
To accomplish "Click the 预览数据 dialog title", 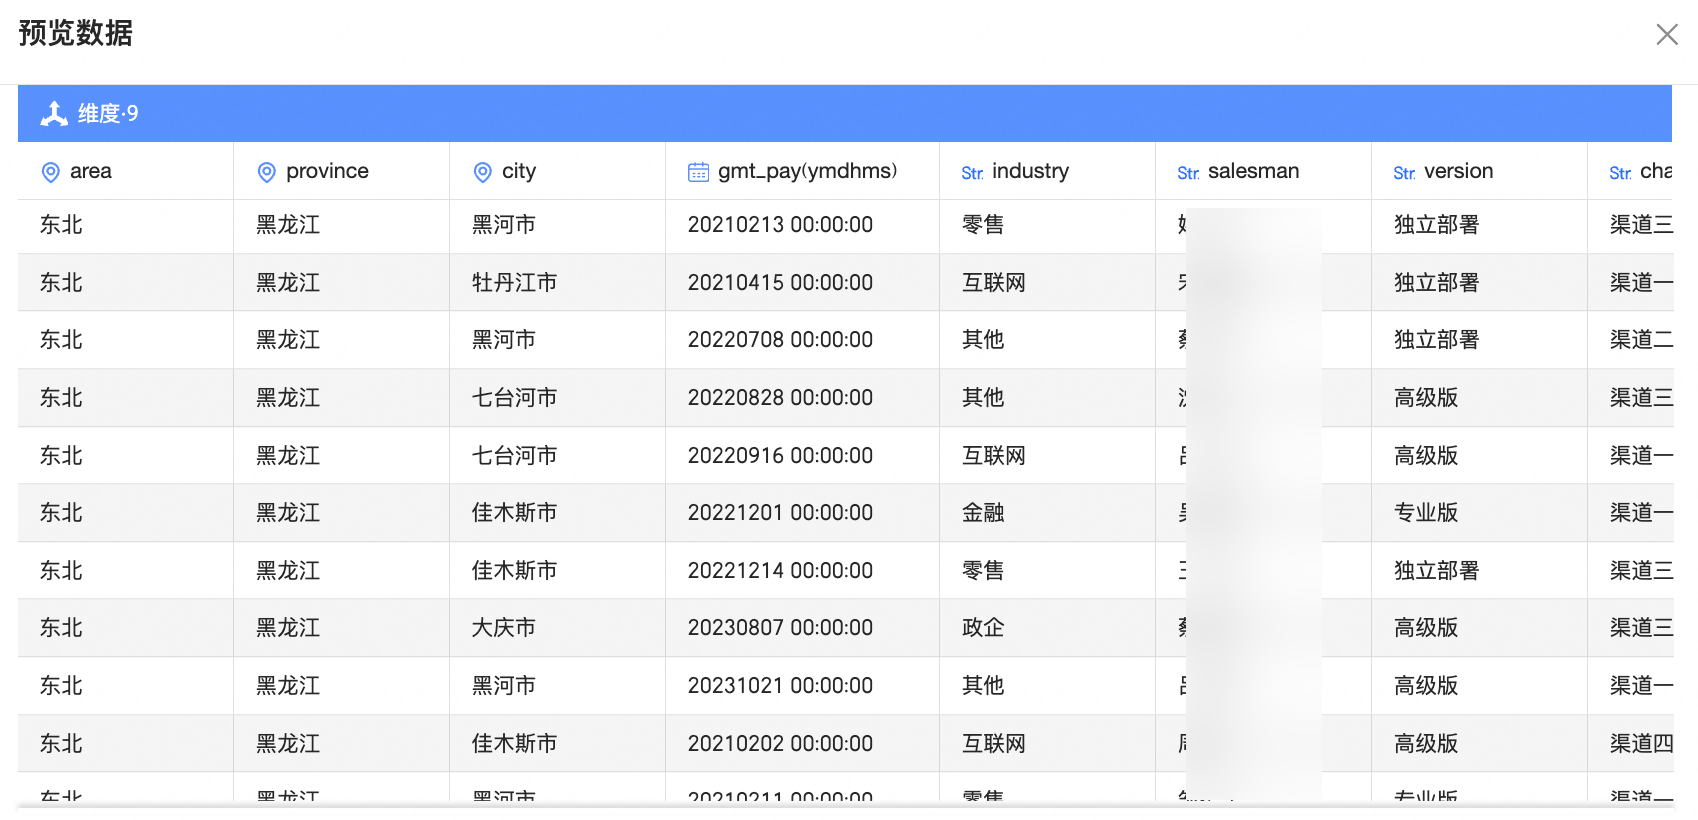I will (x=76, y=33).
